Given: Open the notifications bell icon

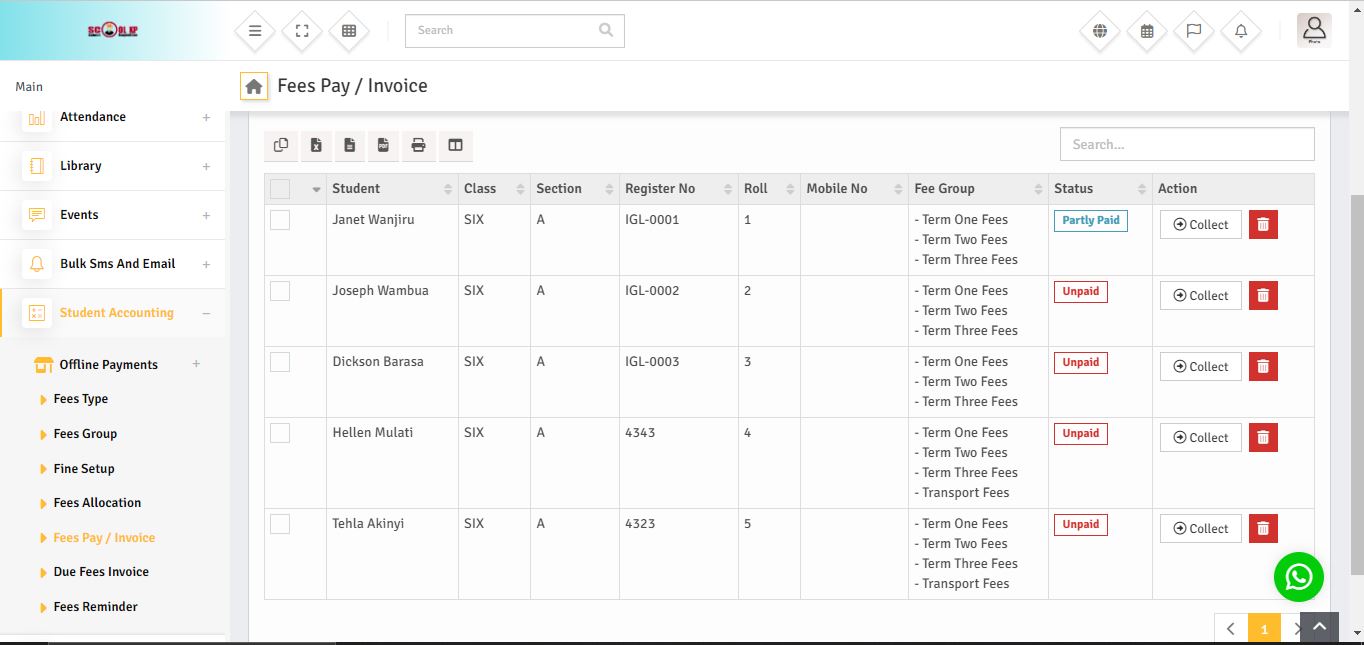Looking at the screenshot, I should pyautogui.click(x=1241, y=31).
